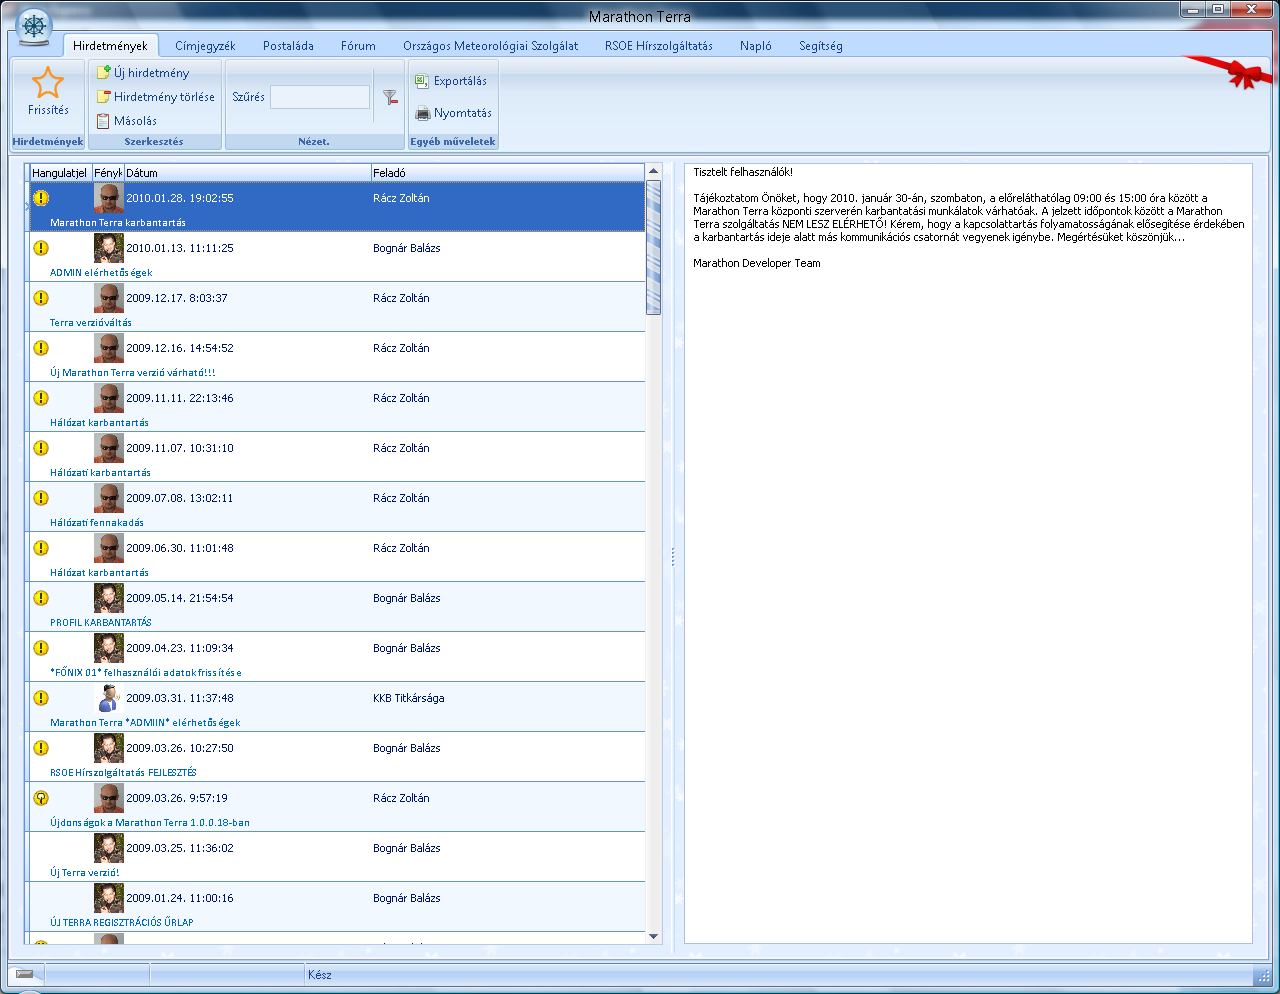
Task: Click the pane splitter handle dots
Action: pos(672,557)
